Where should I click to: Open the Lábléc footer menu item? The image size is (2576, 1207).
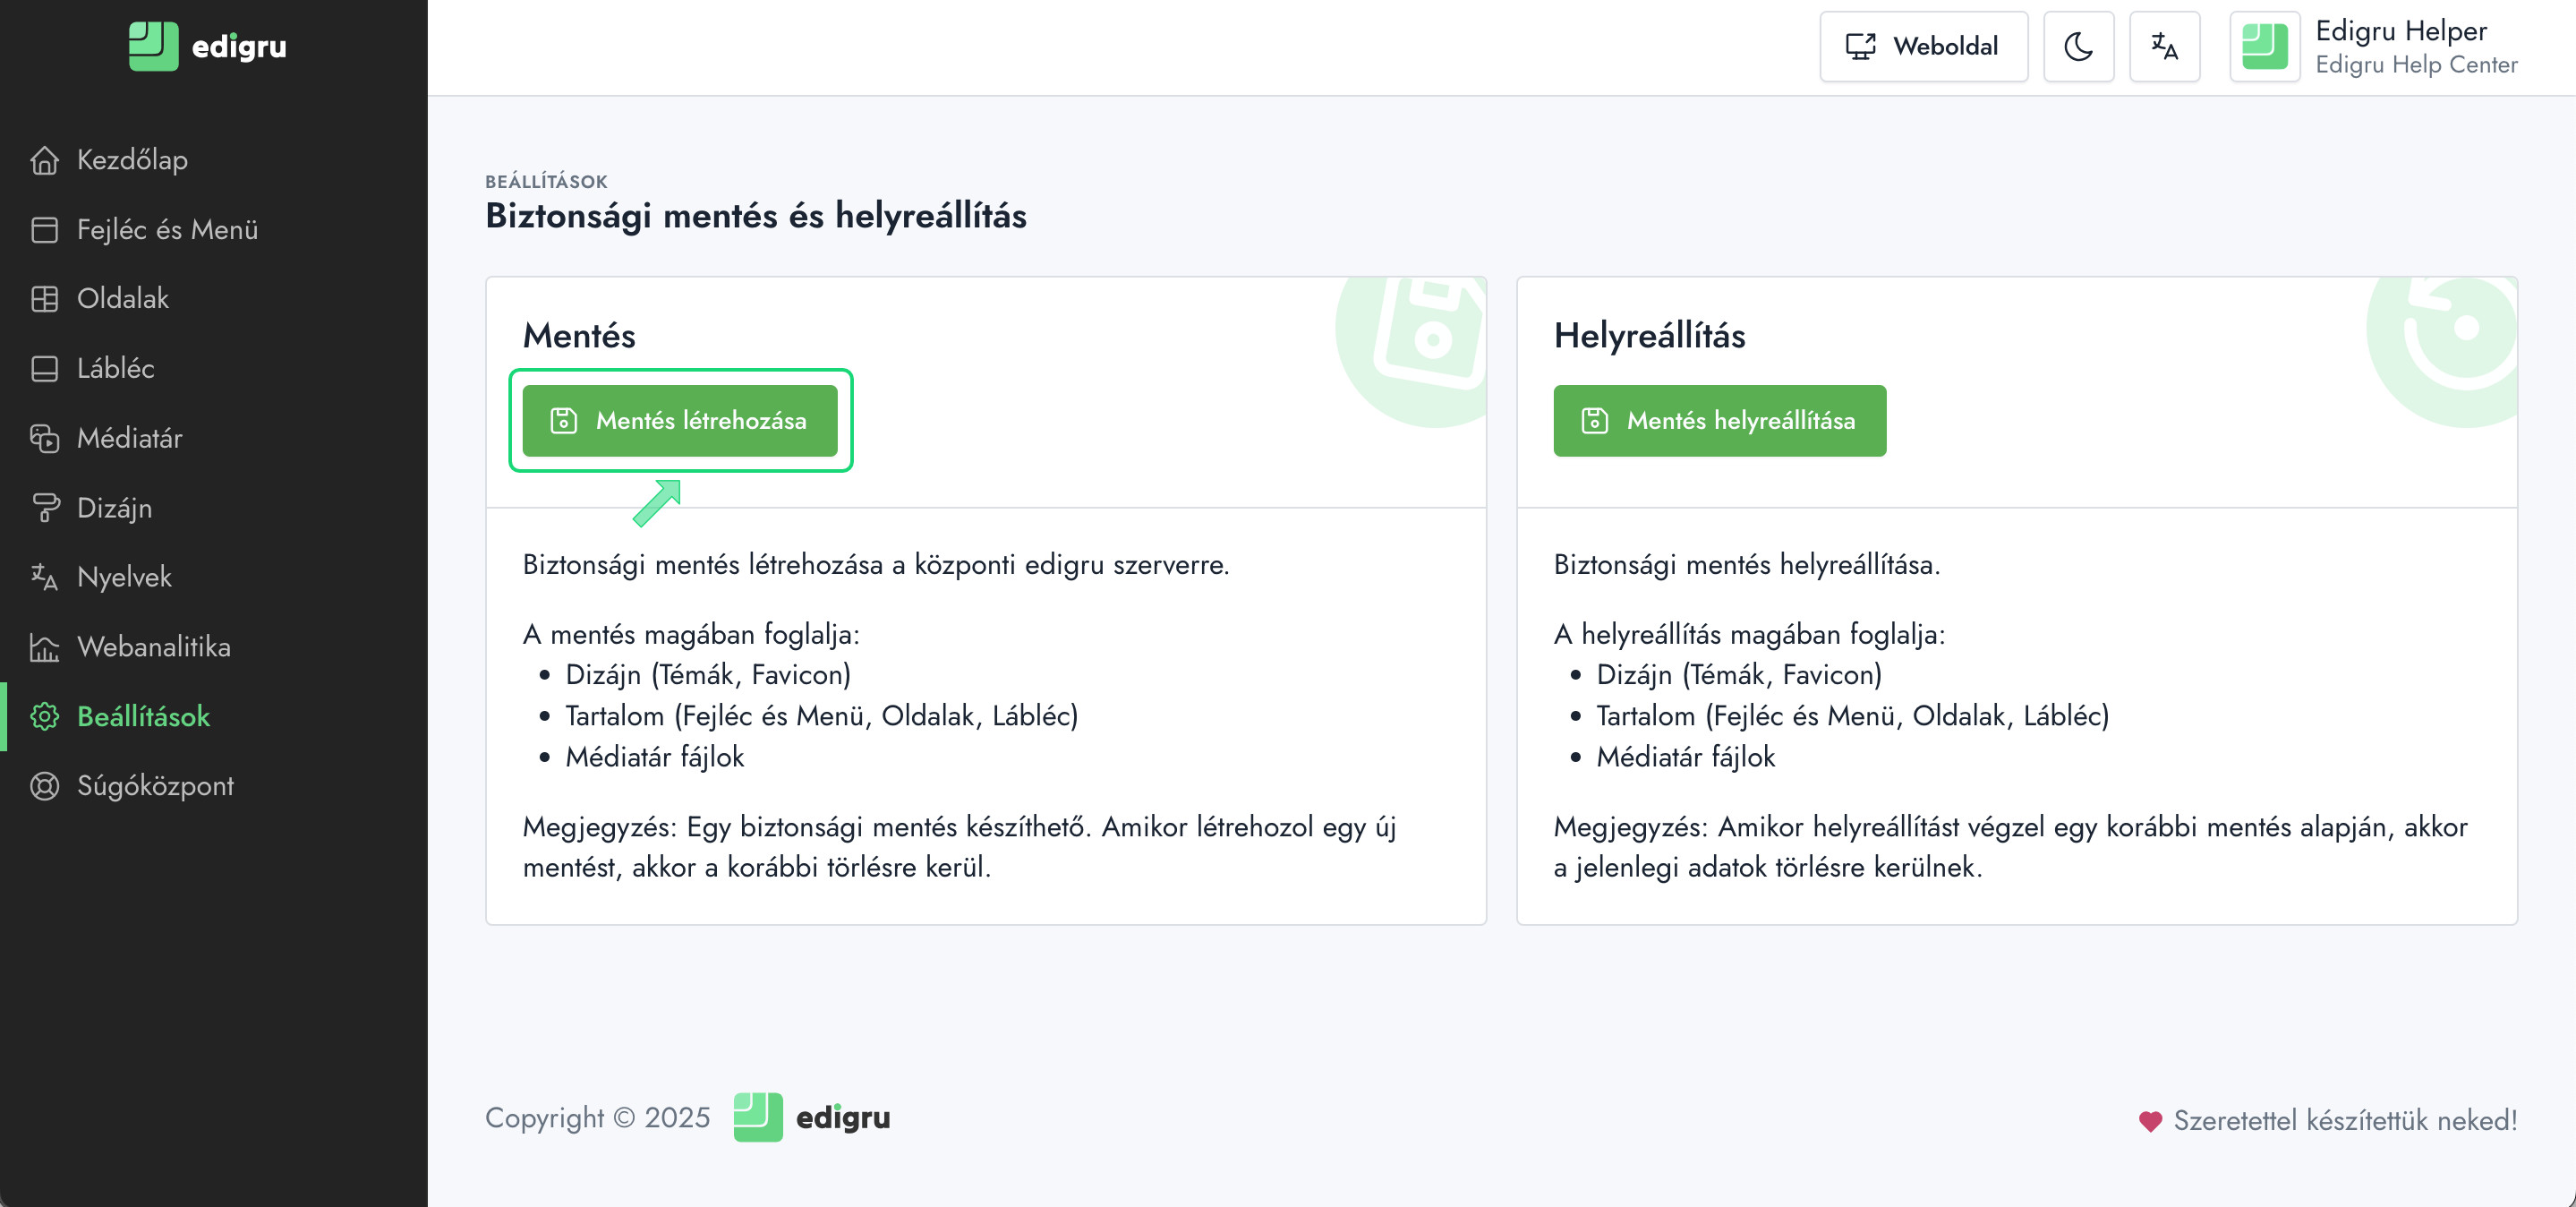pyautogui.click(x=115, y=368)
